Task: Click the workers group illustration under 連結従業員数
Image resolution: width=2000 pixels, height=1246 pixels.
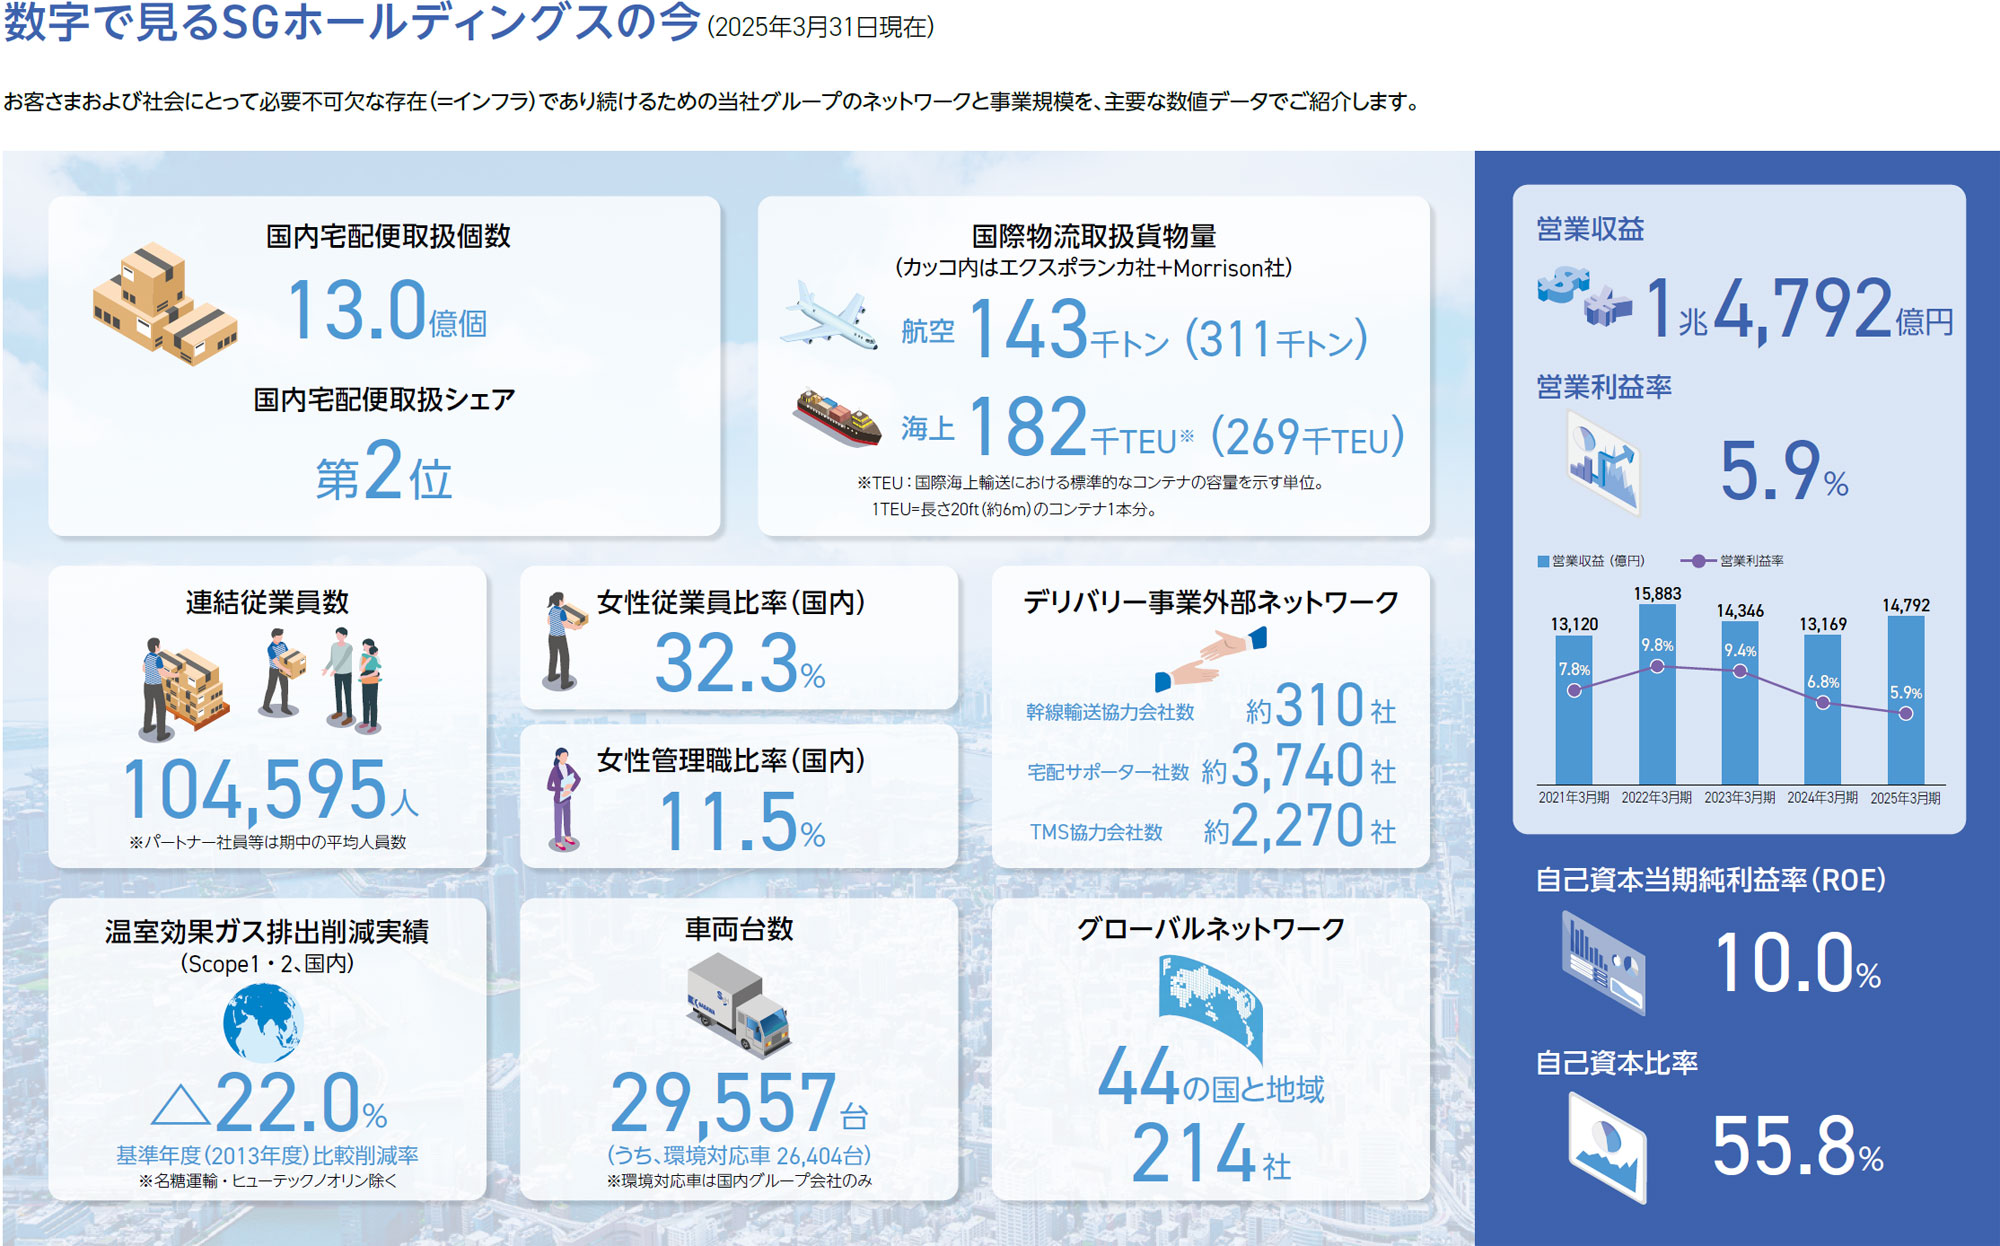Action: click(261, 684)
